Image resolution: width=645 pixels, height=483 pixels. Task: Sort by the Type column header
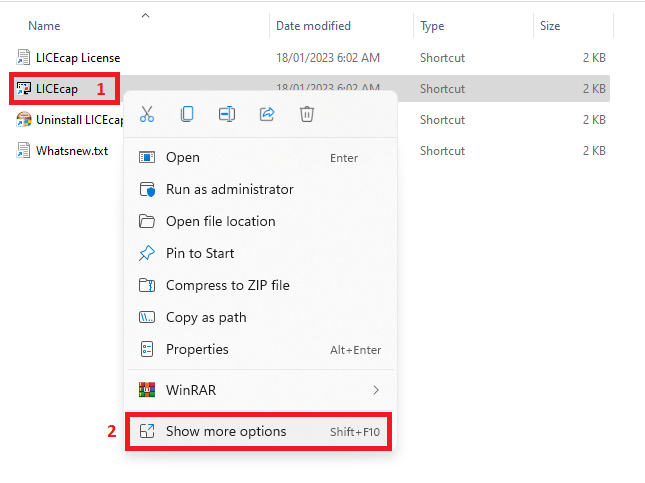tap(432, 26)
